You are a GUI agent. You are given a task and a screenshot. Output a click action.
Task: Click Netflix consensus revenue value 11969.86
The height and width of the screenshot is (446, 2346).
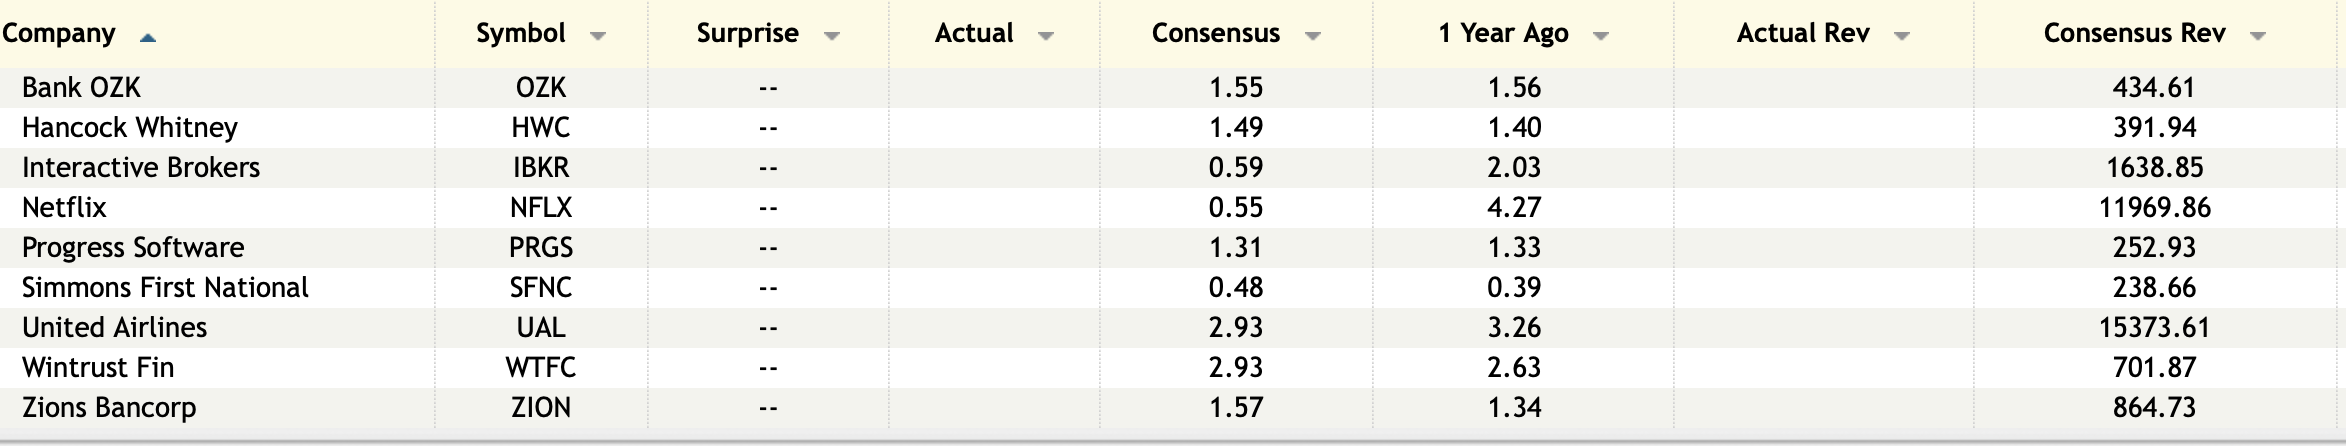[2154, 208]
